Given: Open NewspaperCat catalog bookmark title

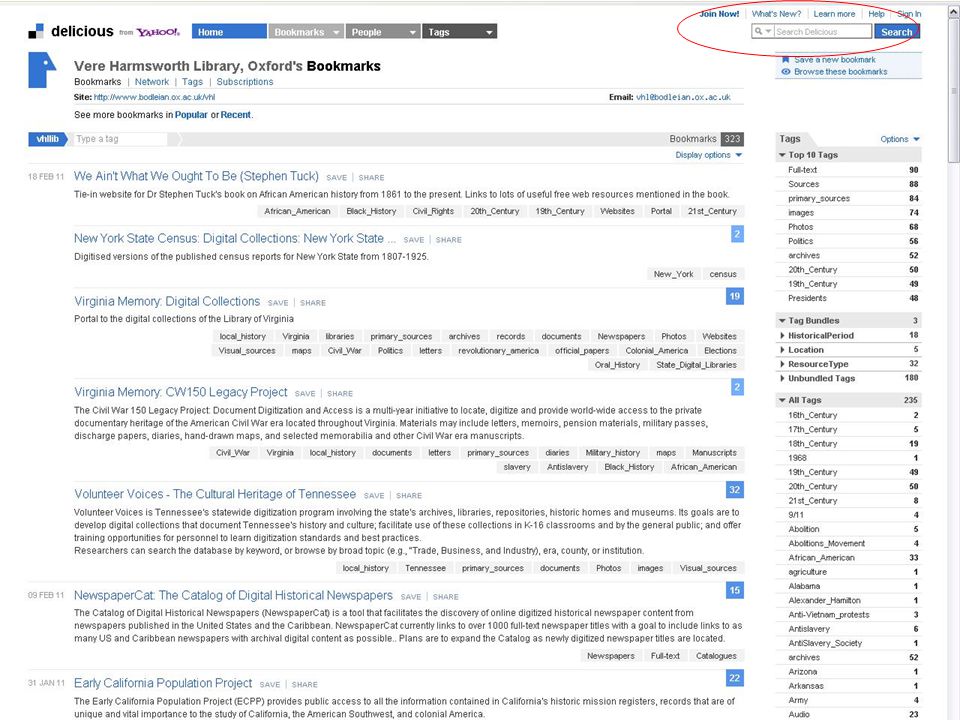Looking at the screenshot, I should pyautogui.click(x=233, y=596).
